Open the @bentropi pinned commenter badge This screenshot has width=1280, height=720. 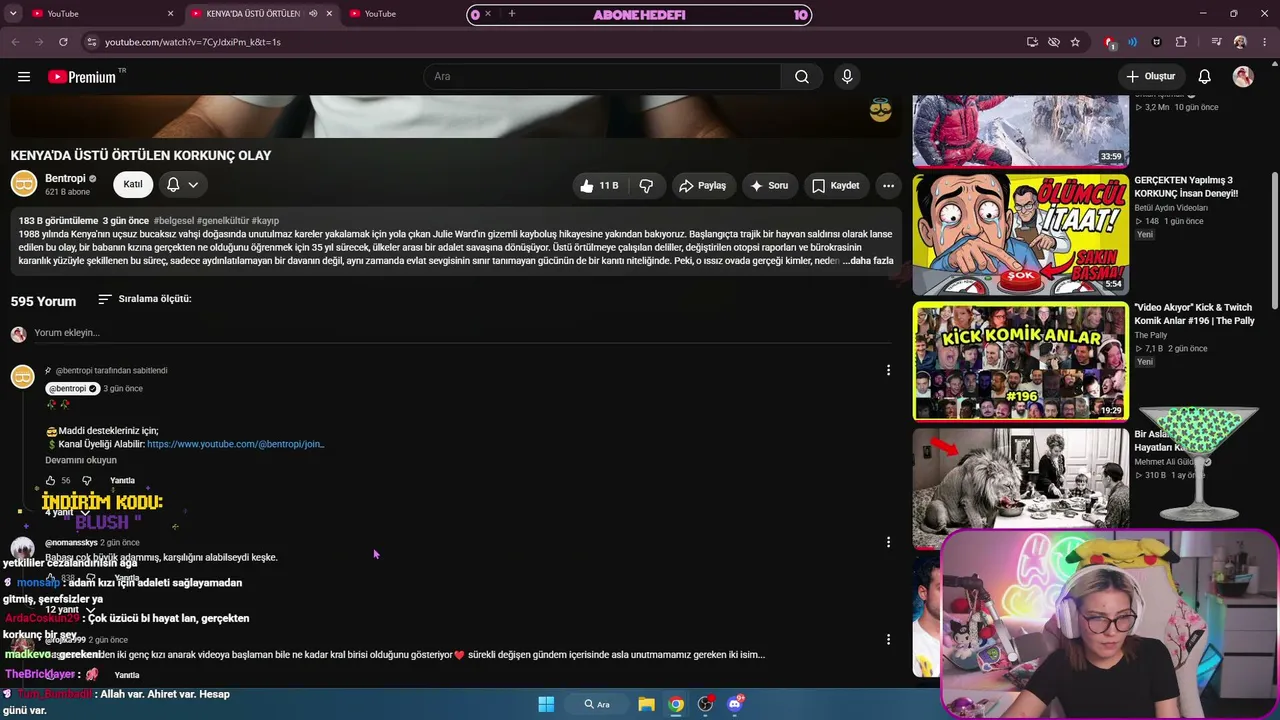(73, 389)
